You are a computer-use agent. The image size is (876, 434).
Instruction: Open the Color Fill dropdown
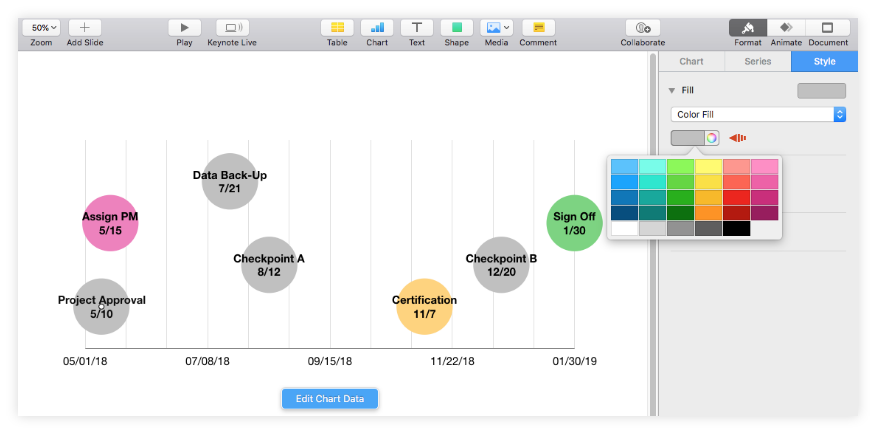758,115
